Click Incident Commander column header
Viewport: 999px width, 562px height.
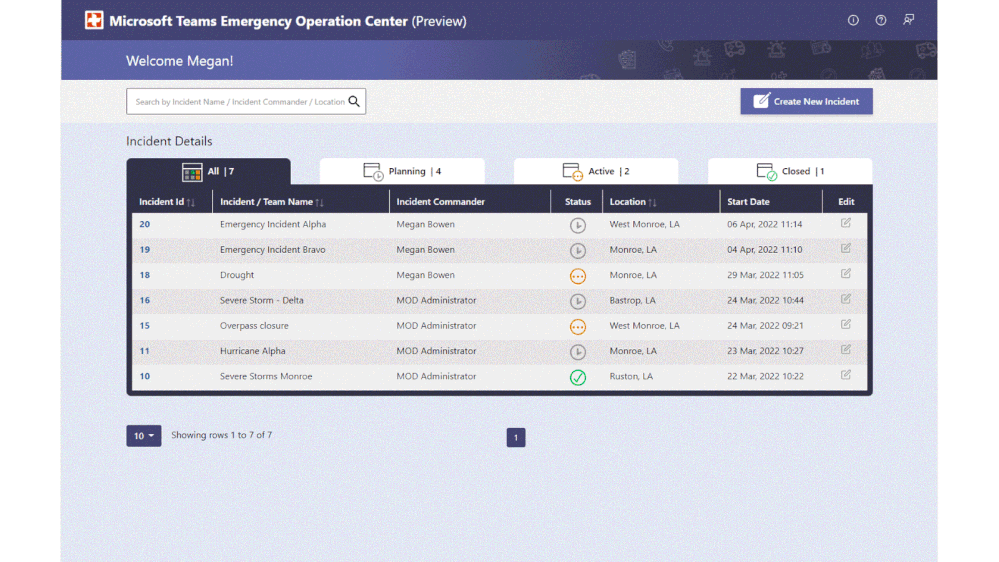(440, 202)
